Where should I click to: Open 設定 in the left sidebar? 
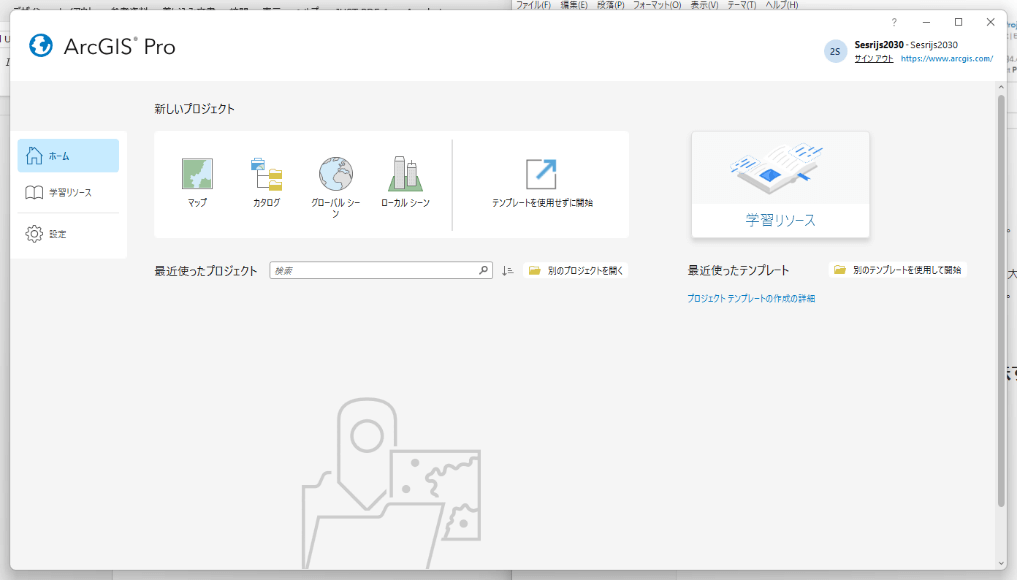68,234
